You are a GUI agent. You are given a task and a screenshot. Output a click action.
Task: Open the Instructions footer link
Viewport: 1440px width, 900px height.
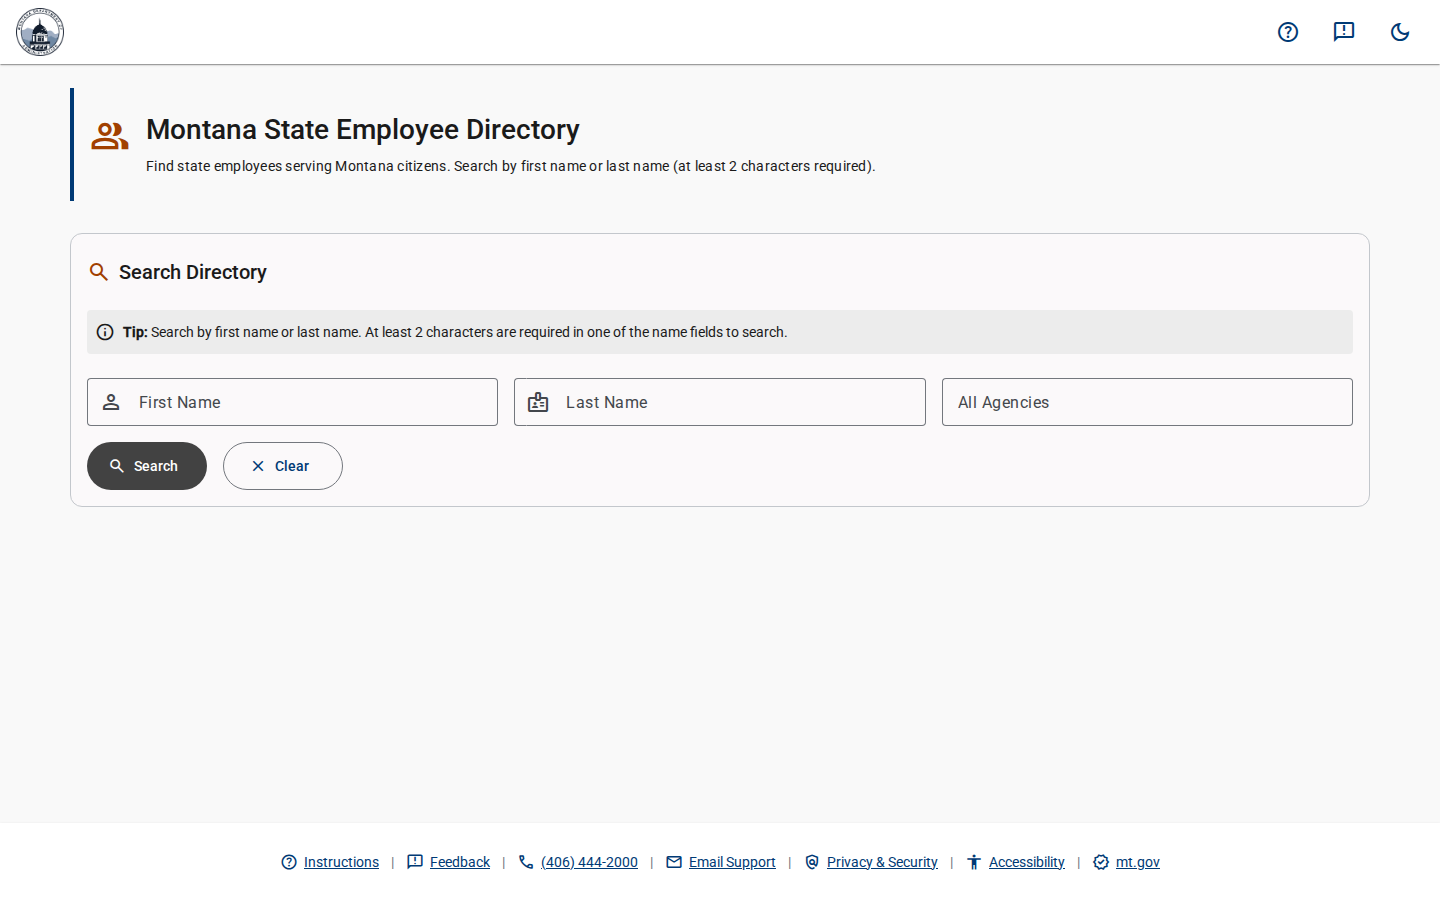click(x=341, y=862)
